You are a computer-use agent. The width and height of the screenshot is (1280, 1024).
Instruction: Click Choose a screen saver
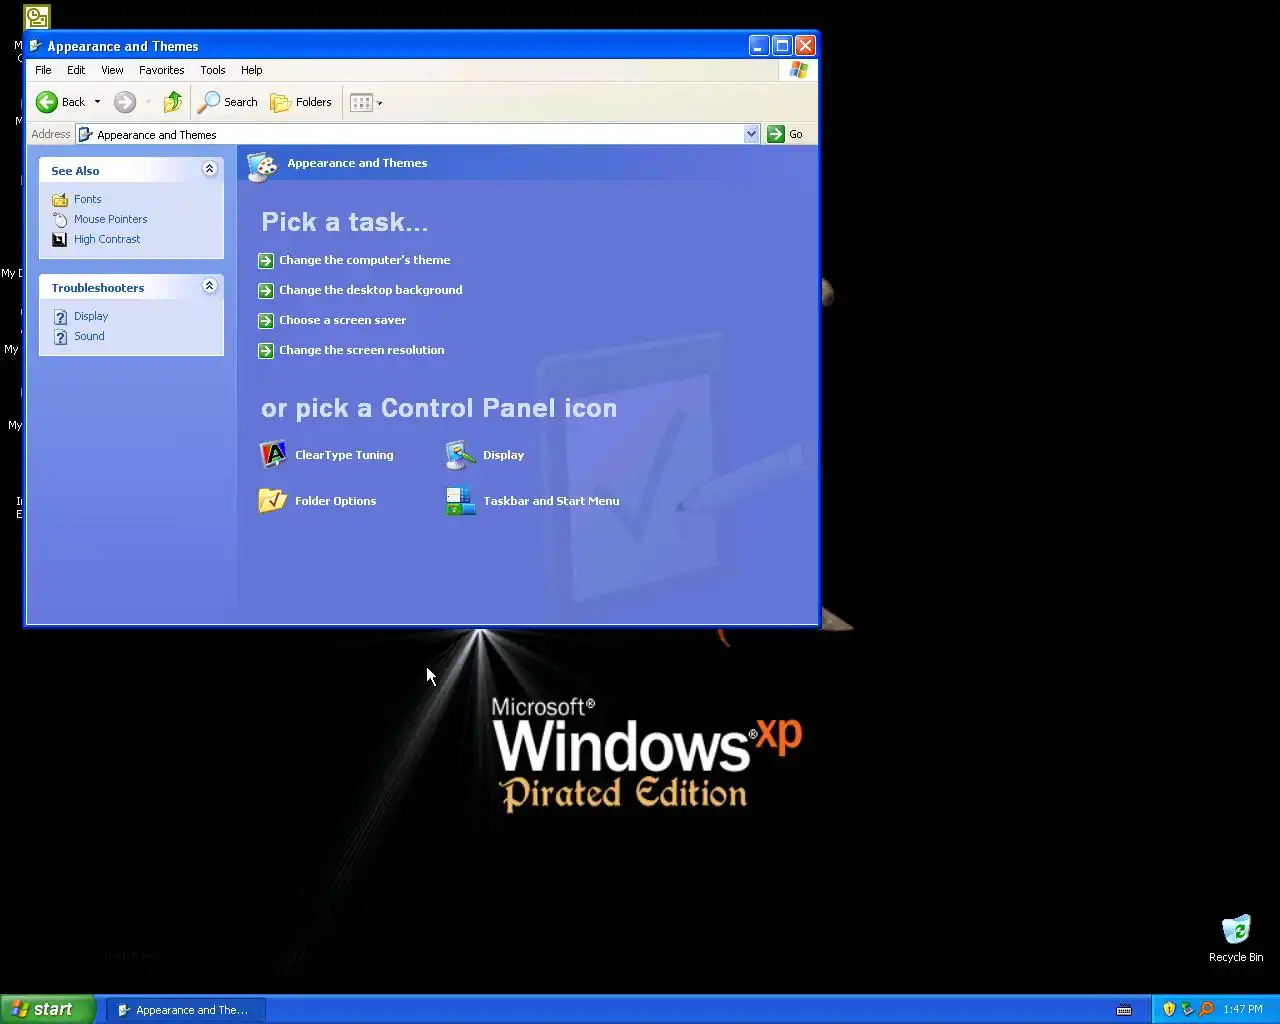click(x=342, y=320)
